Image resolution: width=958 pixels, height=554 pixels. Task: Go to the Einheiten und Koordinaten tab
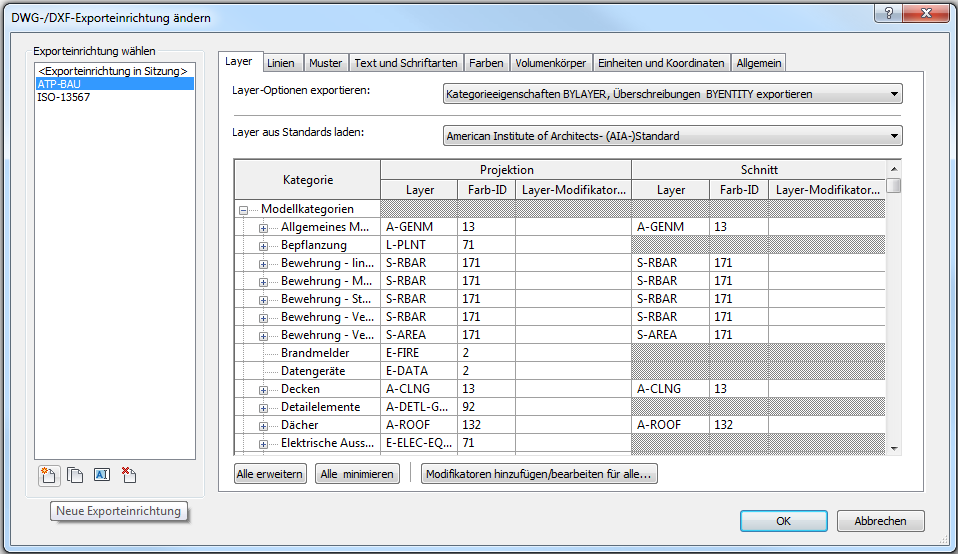tap(660, 63)
